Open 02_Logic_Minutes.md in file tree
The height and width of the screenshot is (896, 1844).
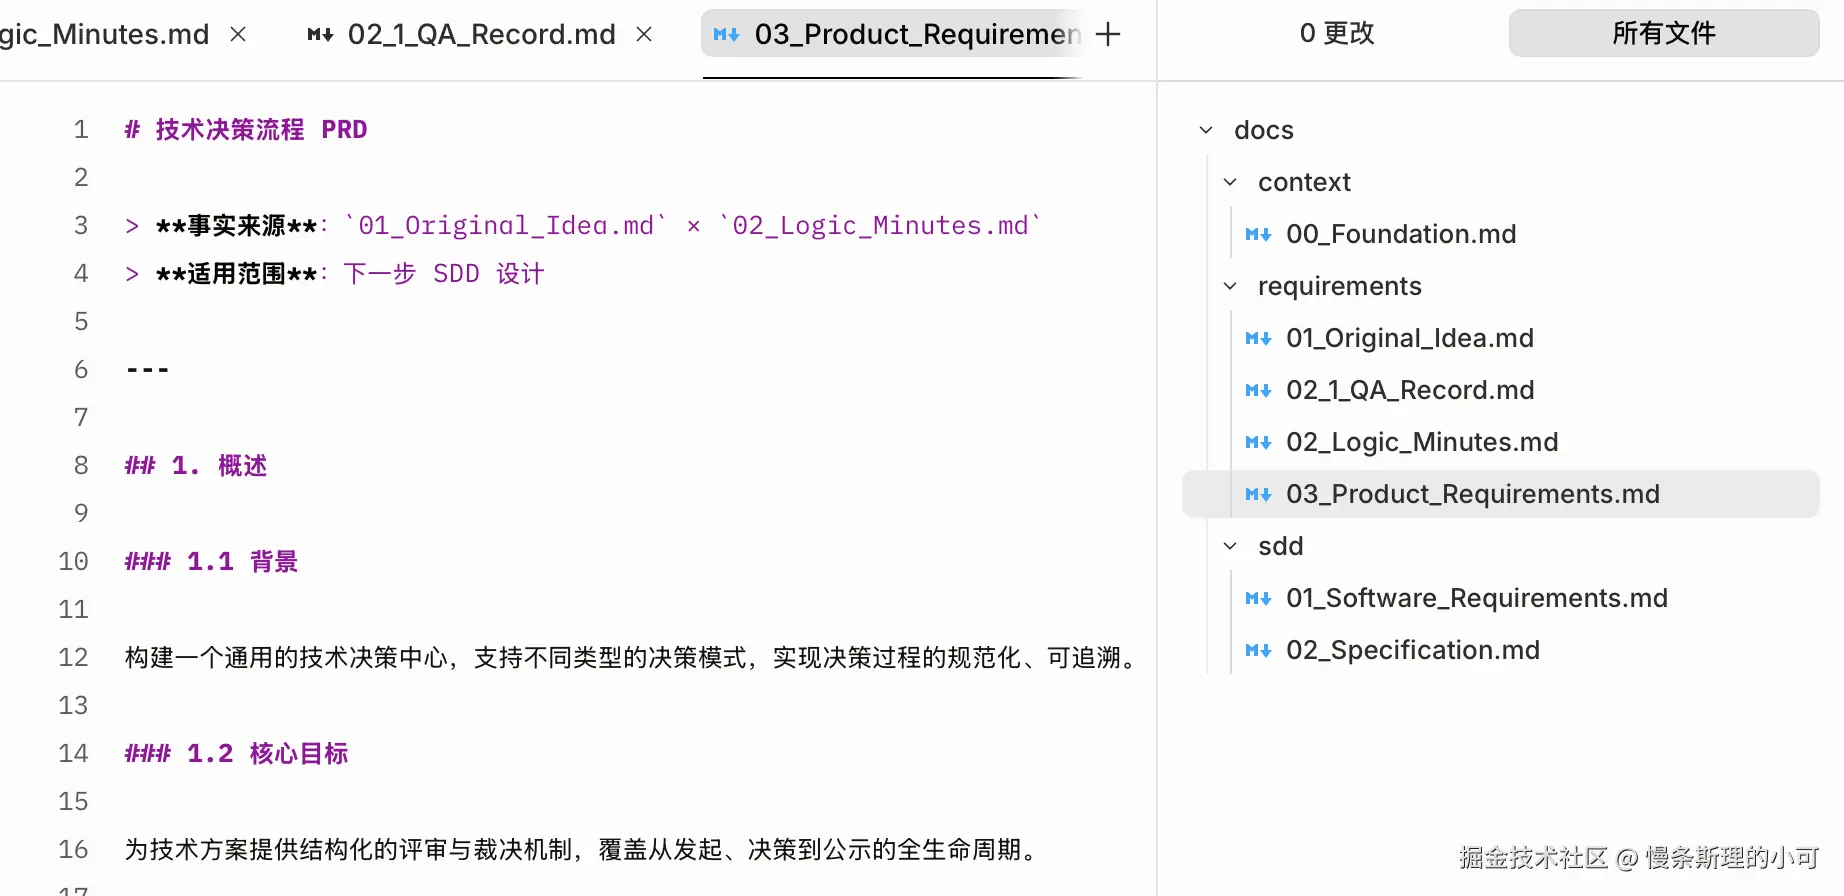click(1421, 442)
